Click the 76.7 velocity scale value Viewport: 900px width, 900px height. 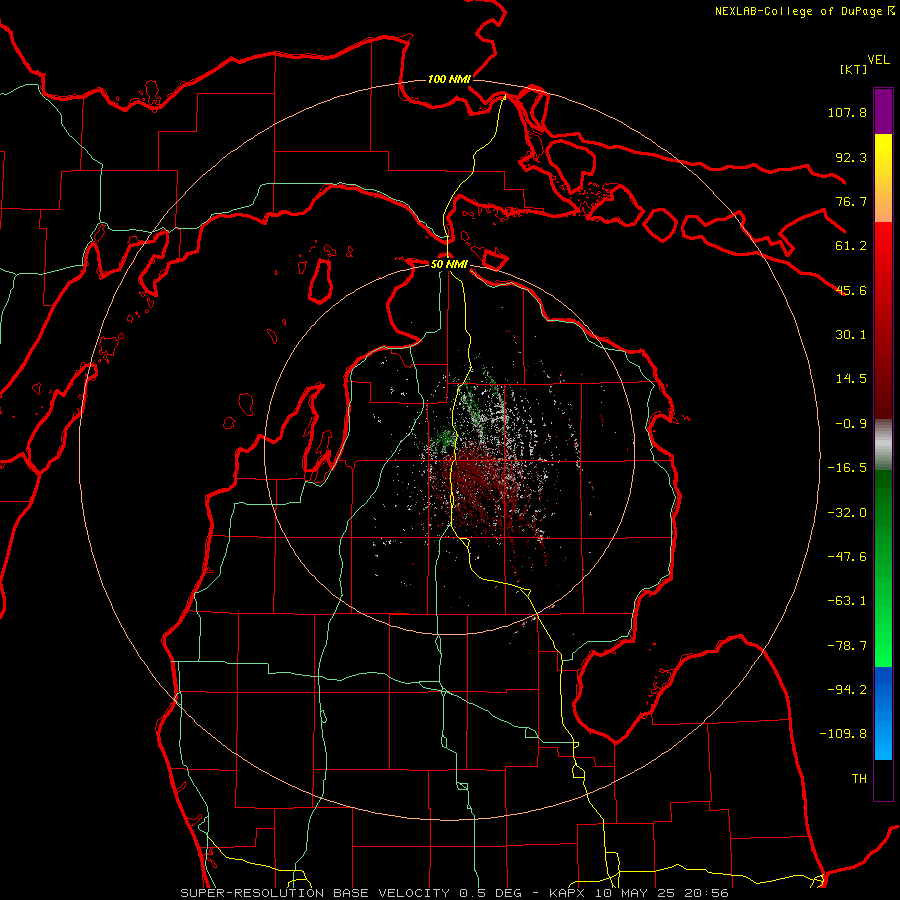tap(851, 201)
